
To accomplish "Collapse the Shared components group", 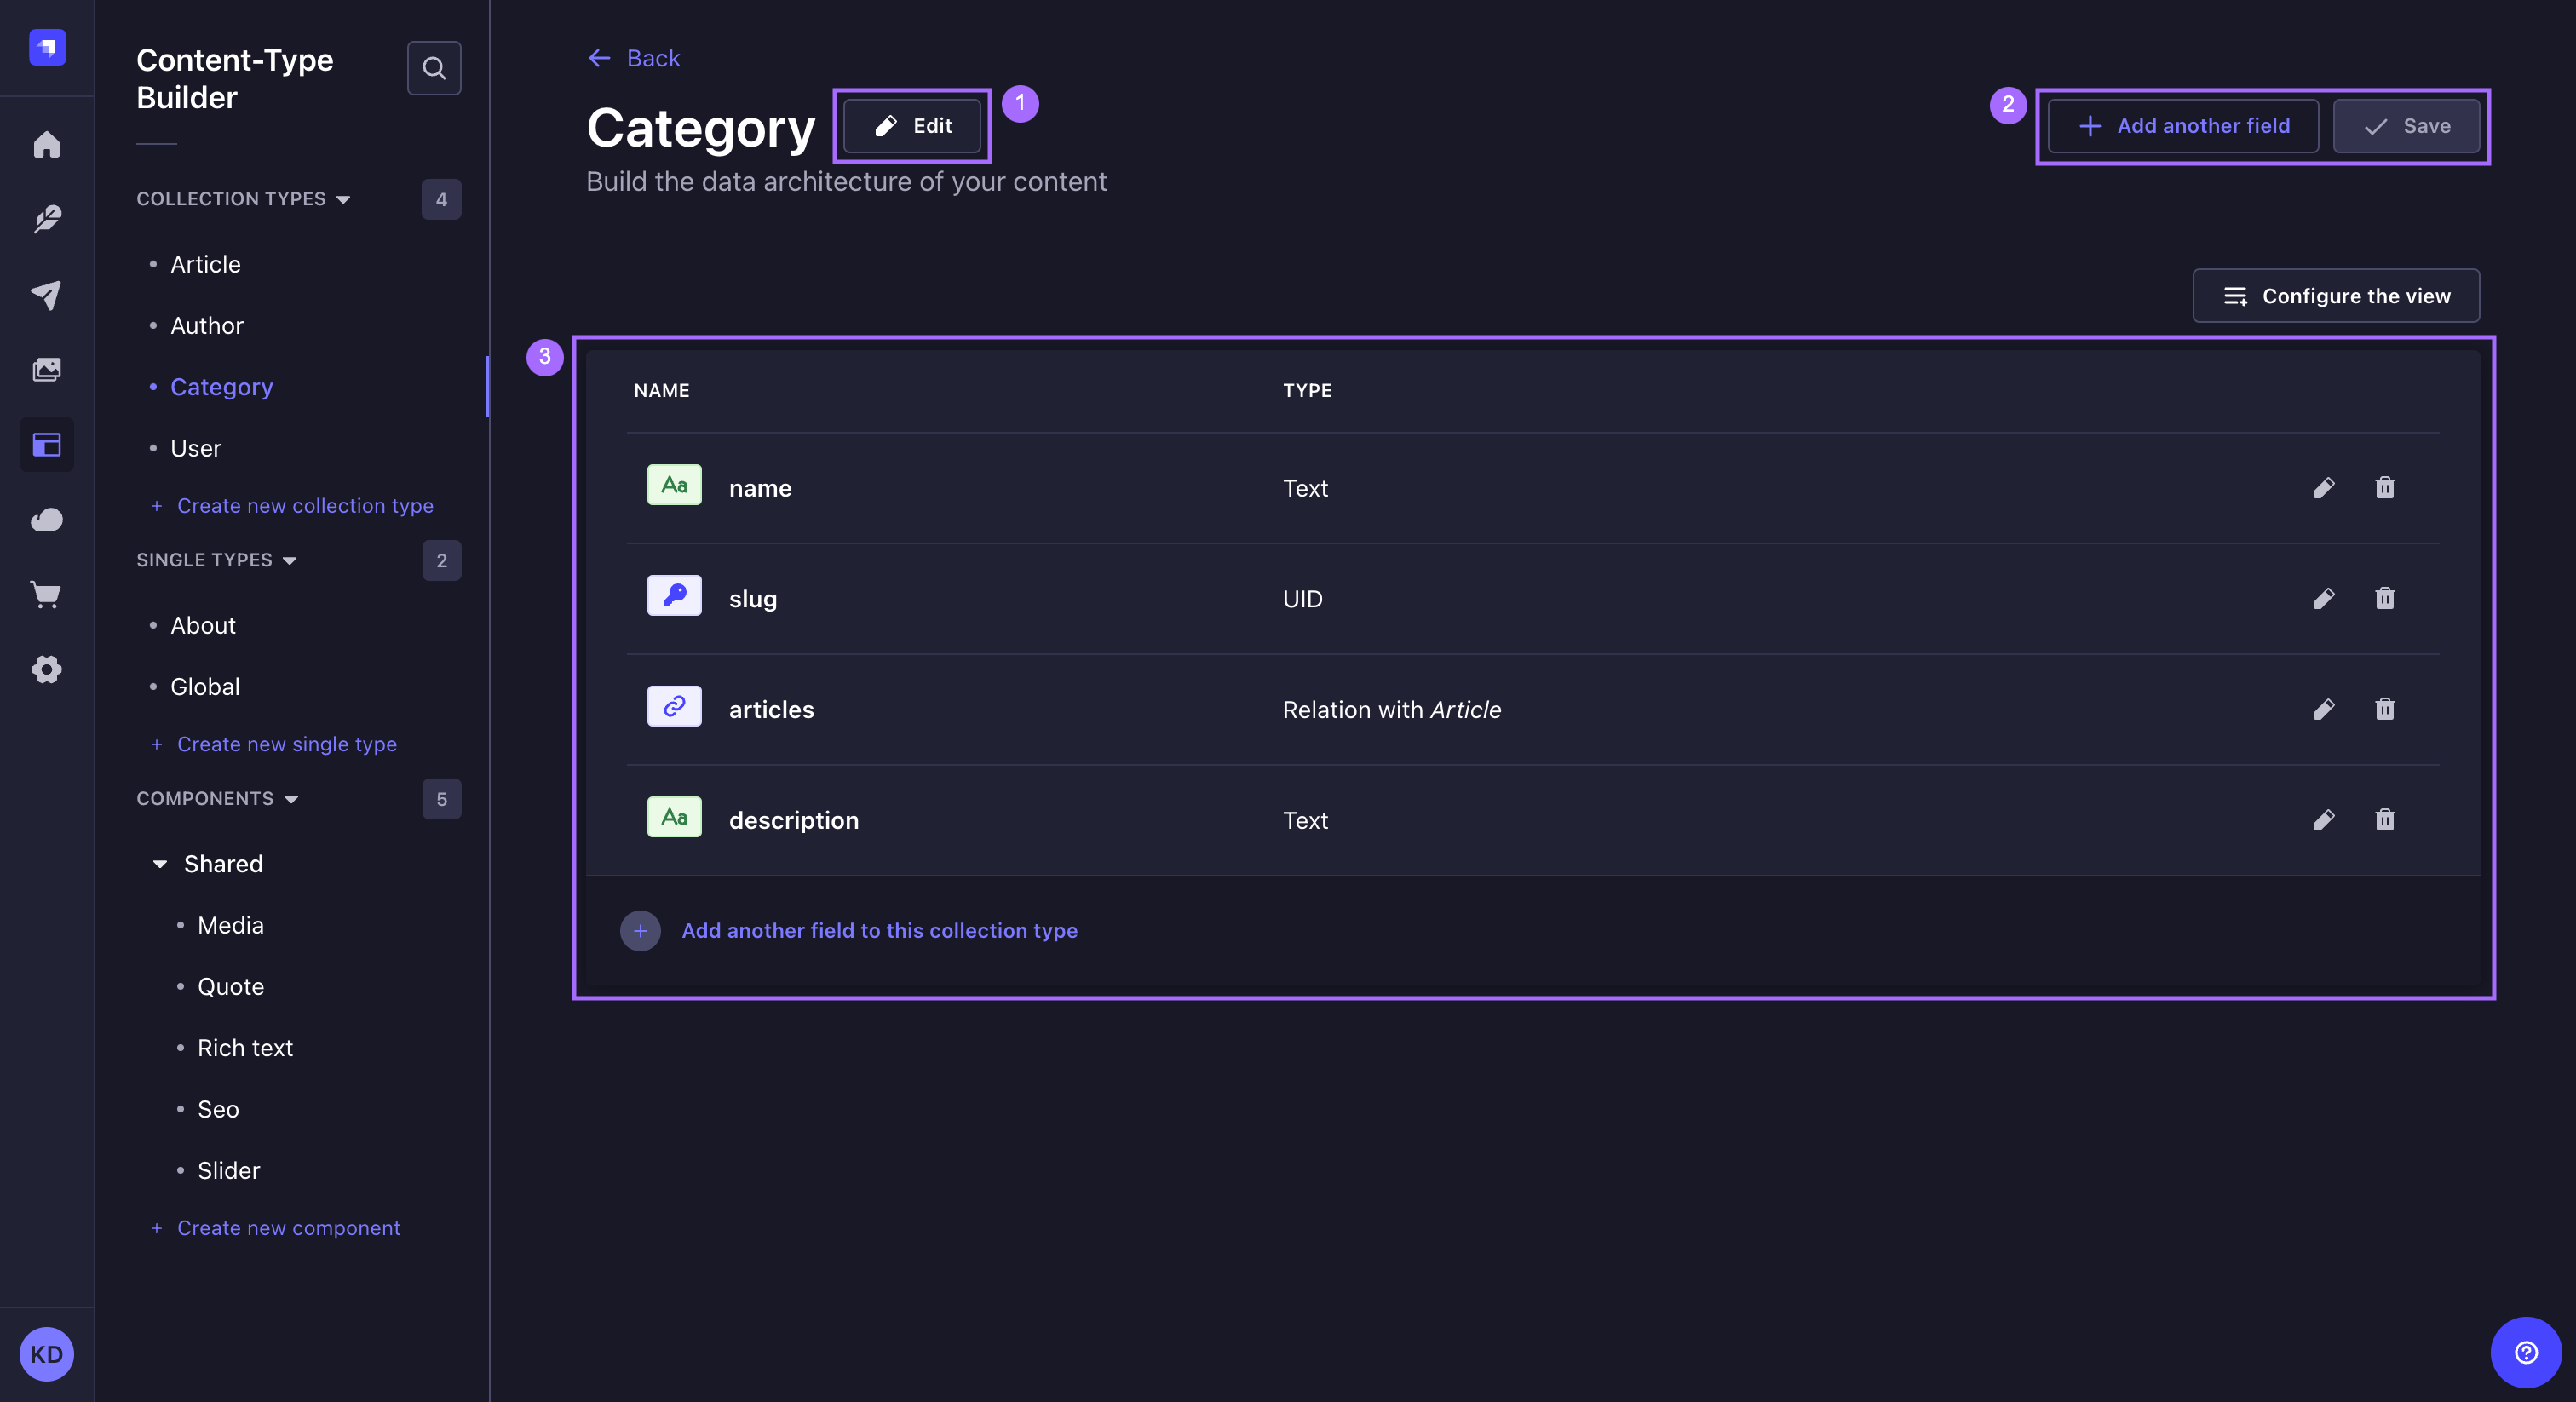I will coord(160,864).
